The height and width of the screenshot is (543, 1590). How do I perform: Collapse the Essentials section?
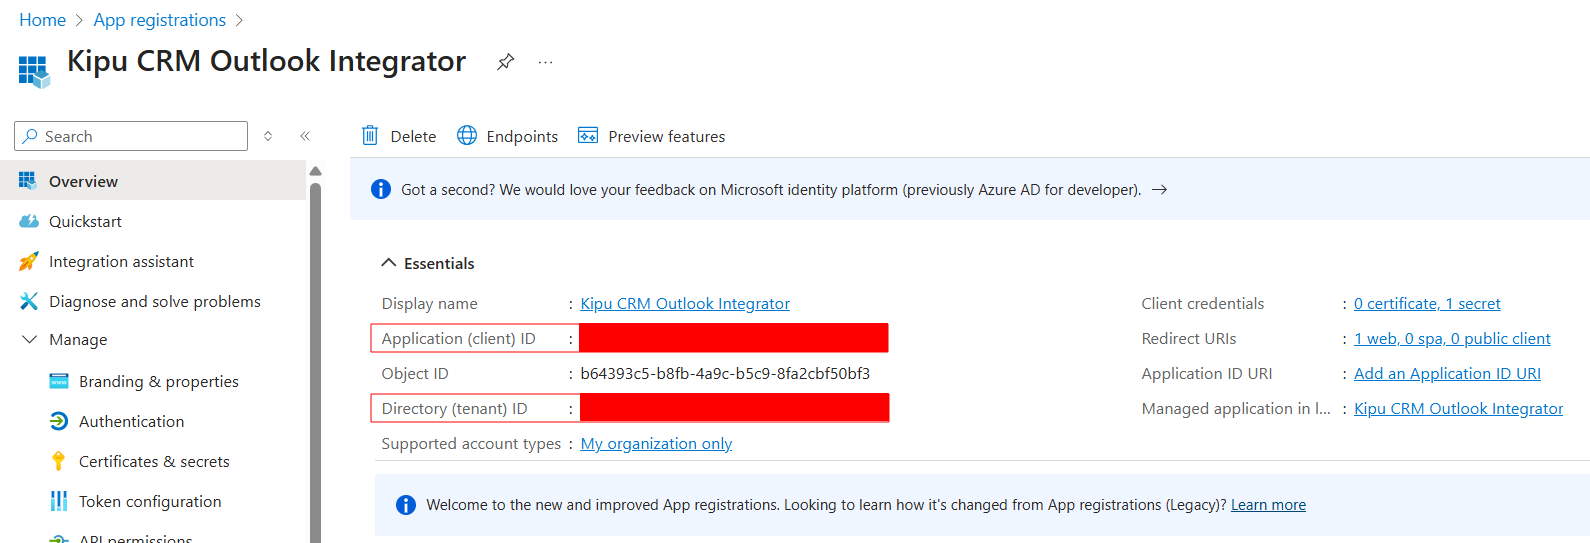point(389,263)
